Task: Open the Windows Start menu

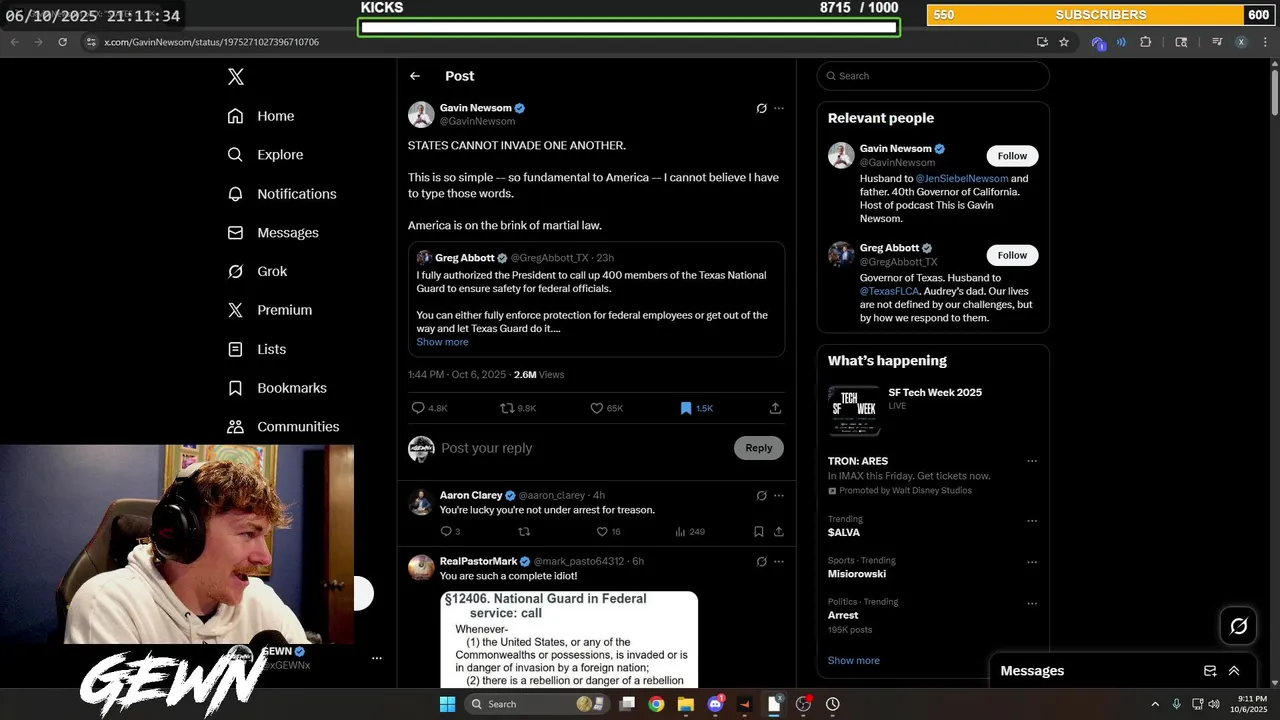Action: pos(447,704)
